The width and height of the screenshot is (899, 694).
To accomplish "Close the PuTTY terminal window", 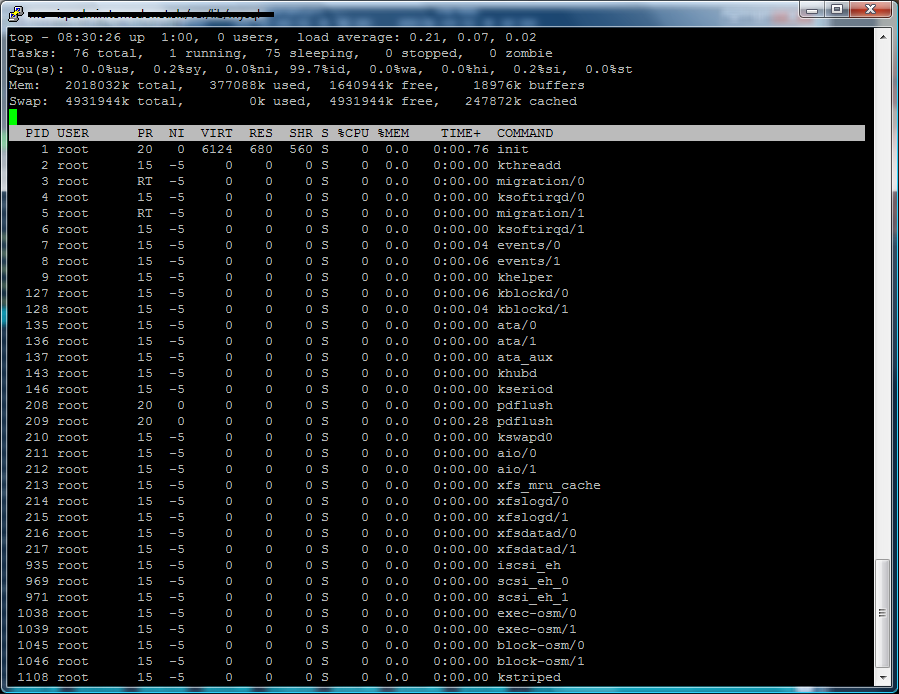I will coord(870,9).
